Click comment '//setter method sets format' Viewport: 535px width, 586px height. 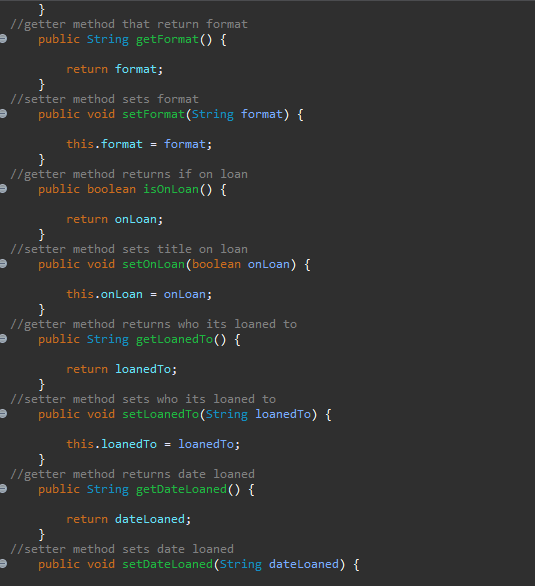[x=105, y=99]
